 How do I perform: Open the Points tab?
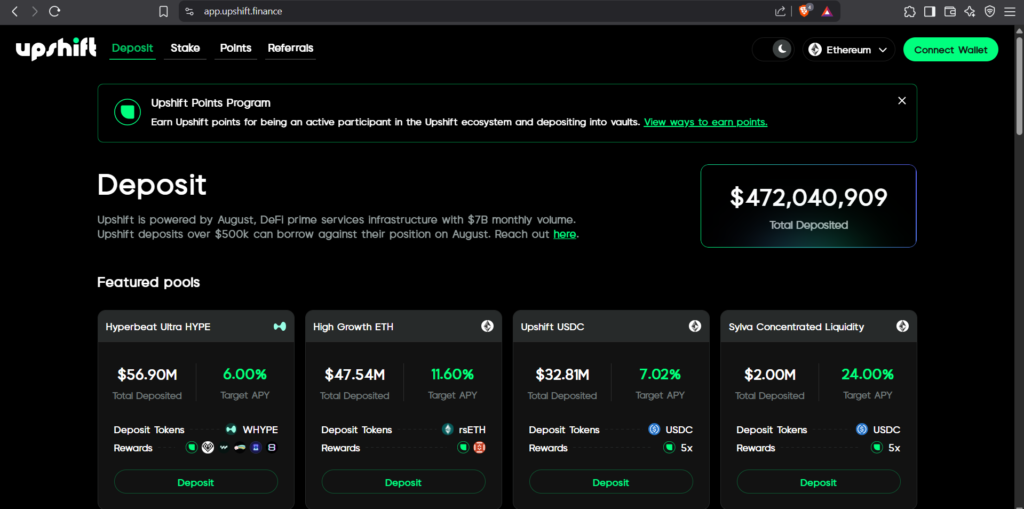236,48
